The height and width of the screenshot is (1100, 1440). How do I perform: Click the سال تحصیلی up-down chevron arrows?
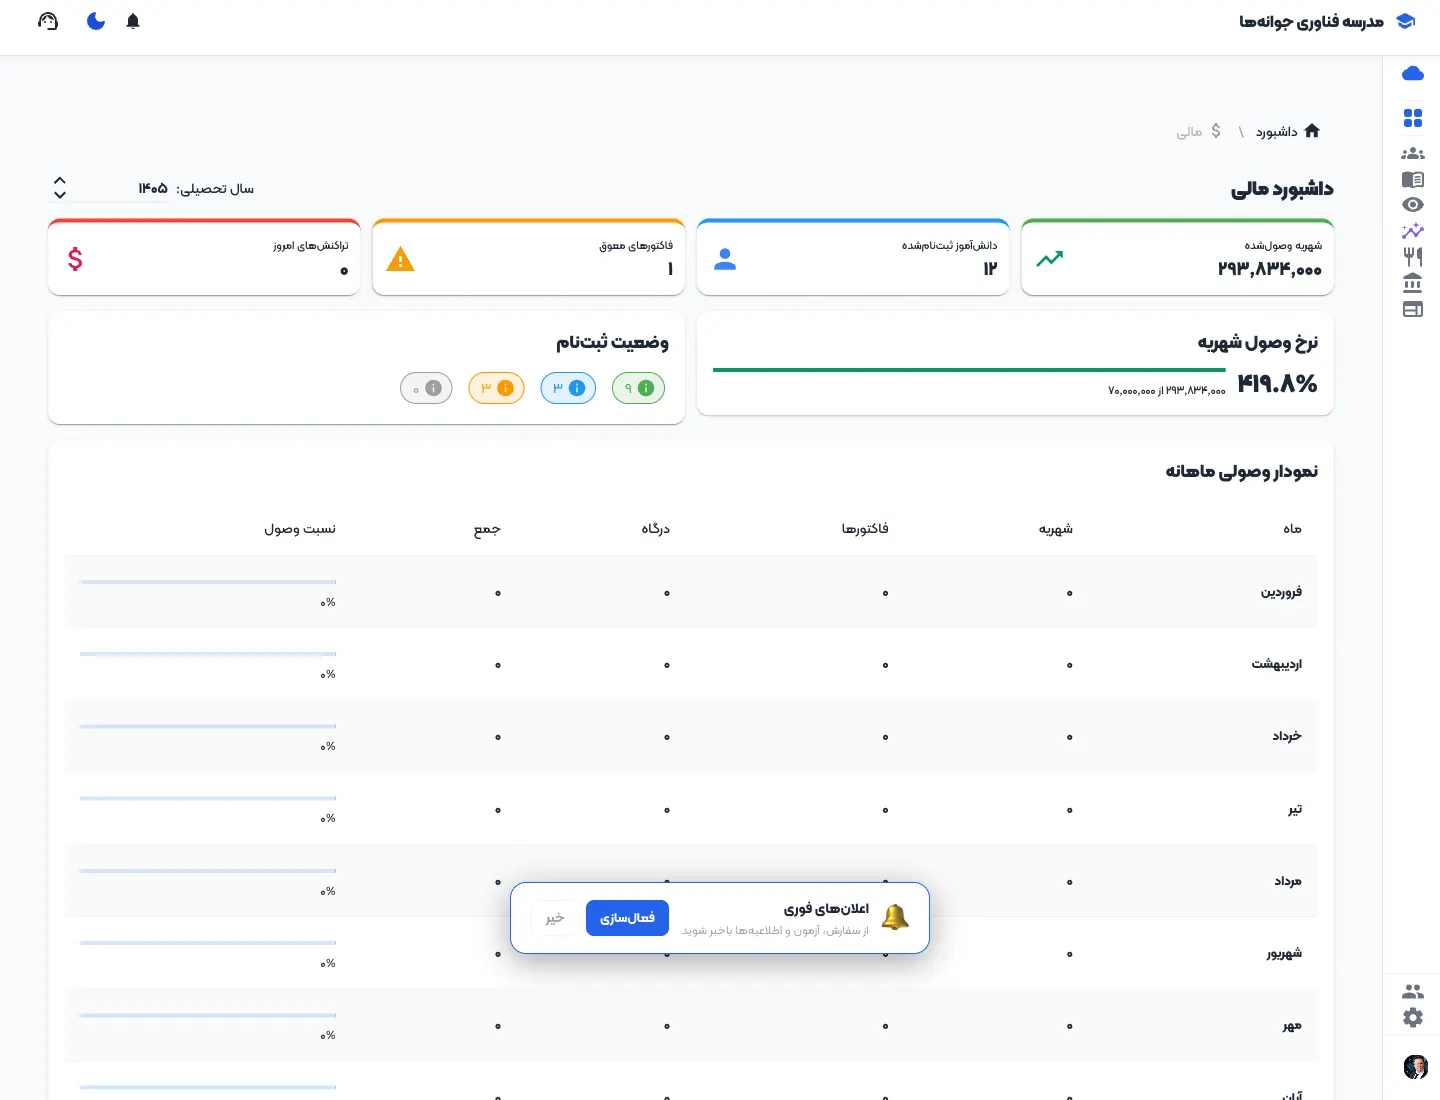coord(60,188)
